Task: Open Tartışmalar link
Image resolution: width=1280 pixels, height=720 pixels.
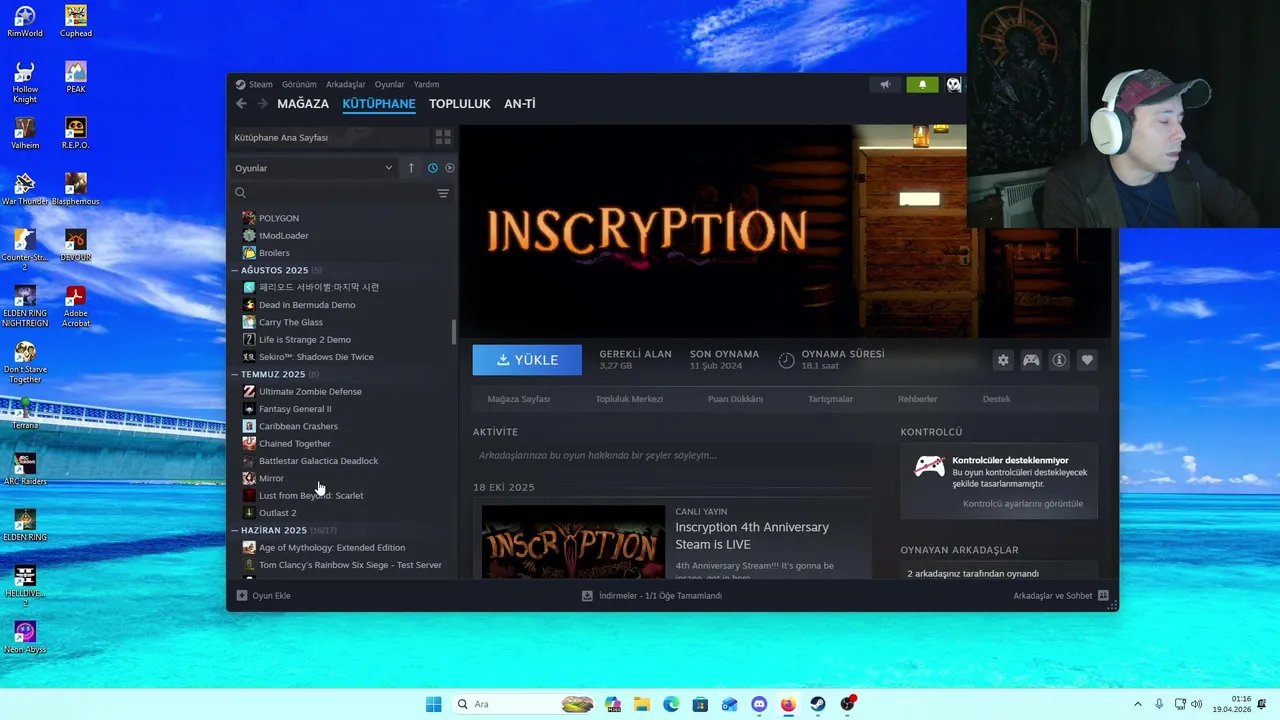Action: (830, 399)
